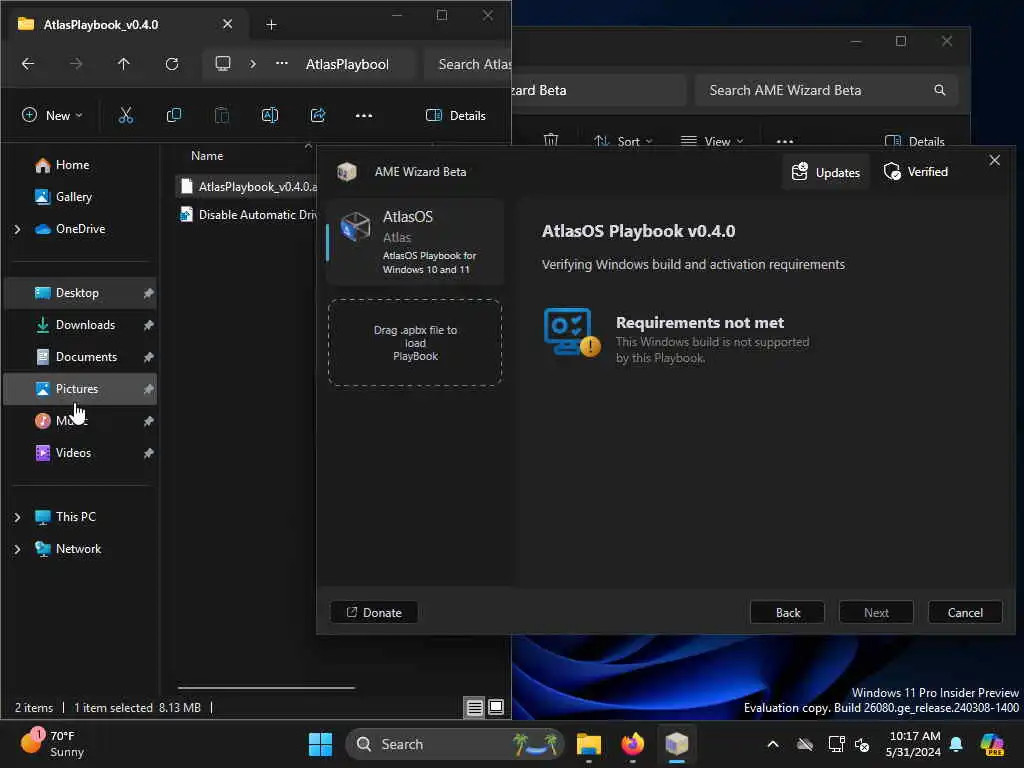The height and width of the screenshot is (768, 1024).
Task: Expand the OneDrive tree node
Action: 18,229
